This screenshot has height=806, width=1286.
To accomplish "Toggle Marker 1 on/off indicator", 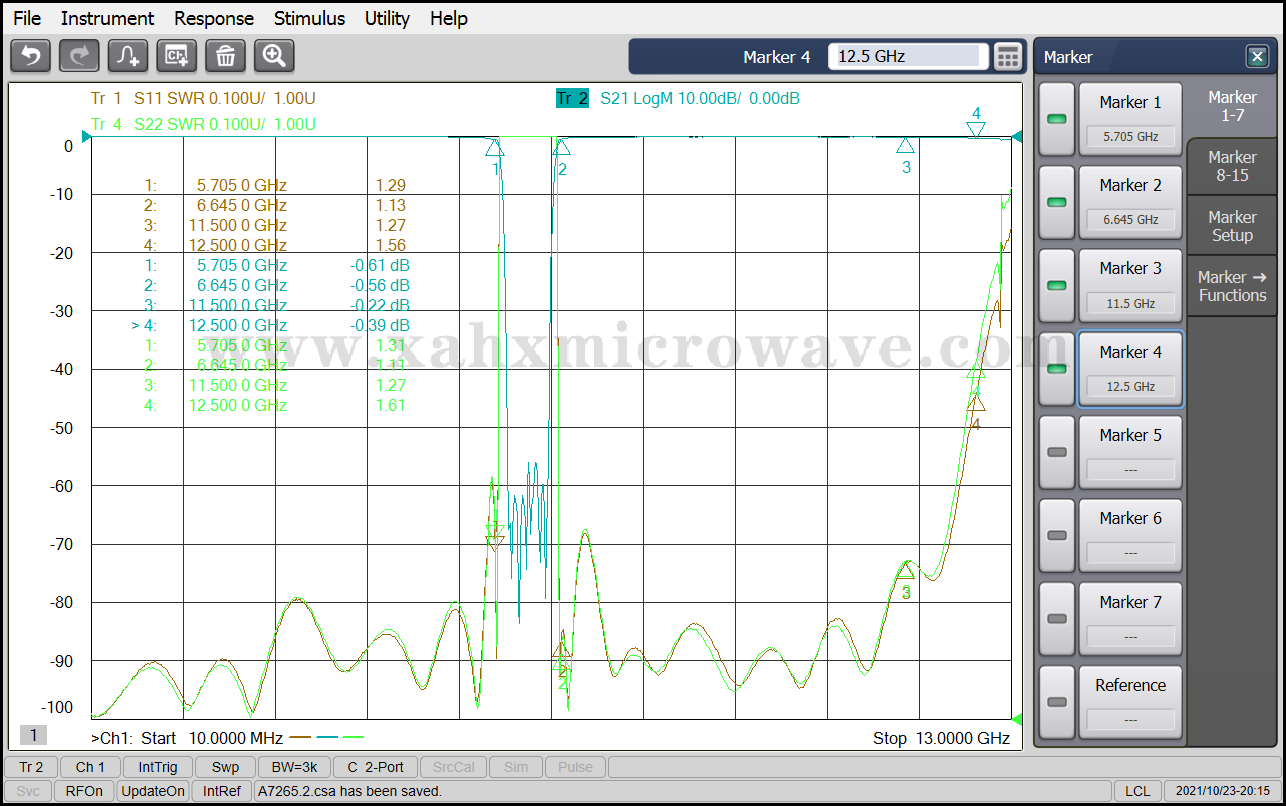I will pyautogui.click(x=1056, y=119).
